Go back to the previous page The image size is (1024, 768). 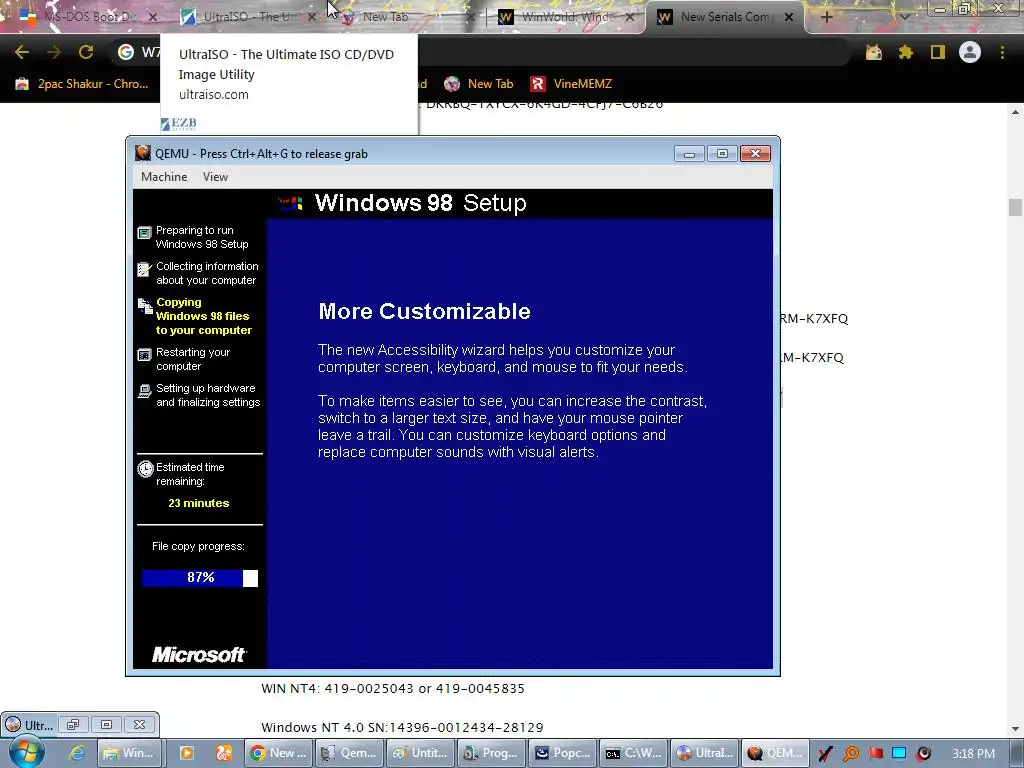(x=22, y=52)
